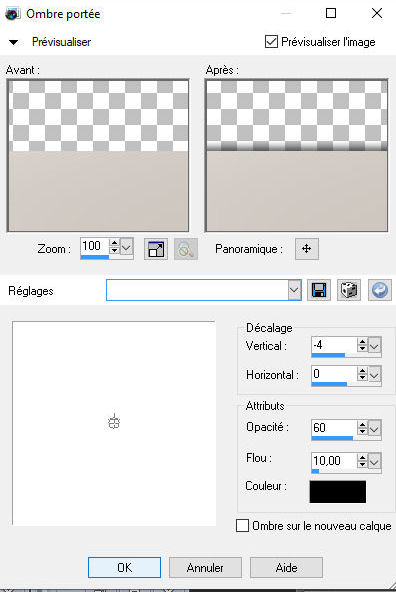Viewport: 396px width, 592px height.
Task: Open the Opacité slider dropdown
Action: point(374,429)
